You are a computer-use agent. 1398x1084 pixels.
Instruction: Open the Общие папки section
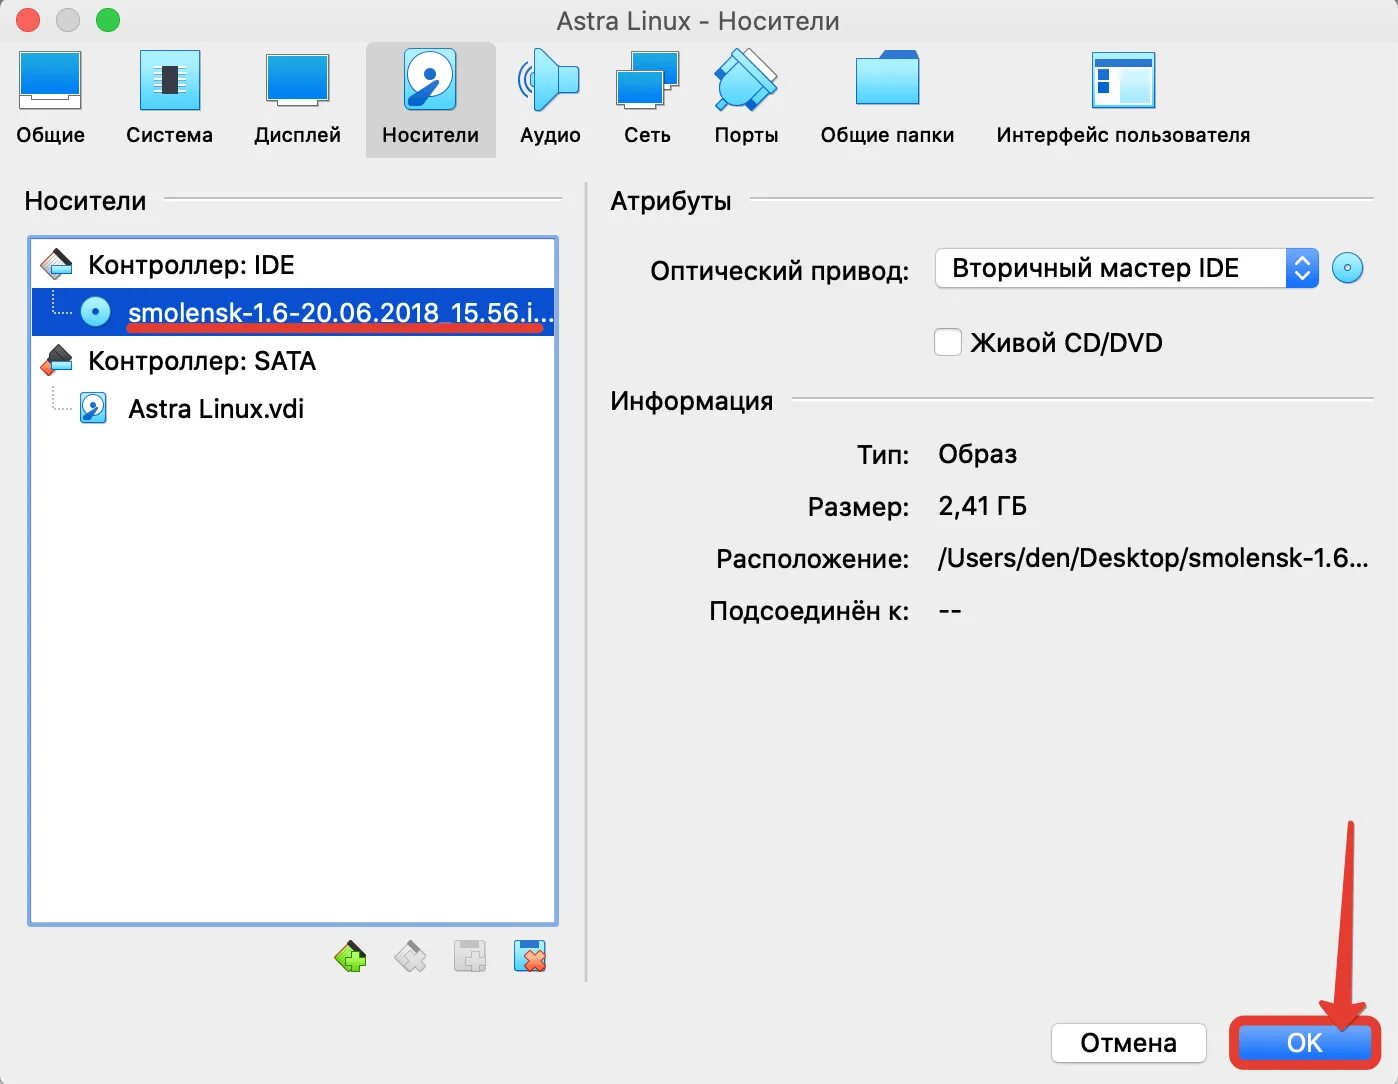[887, 99]
